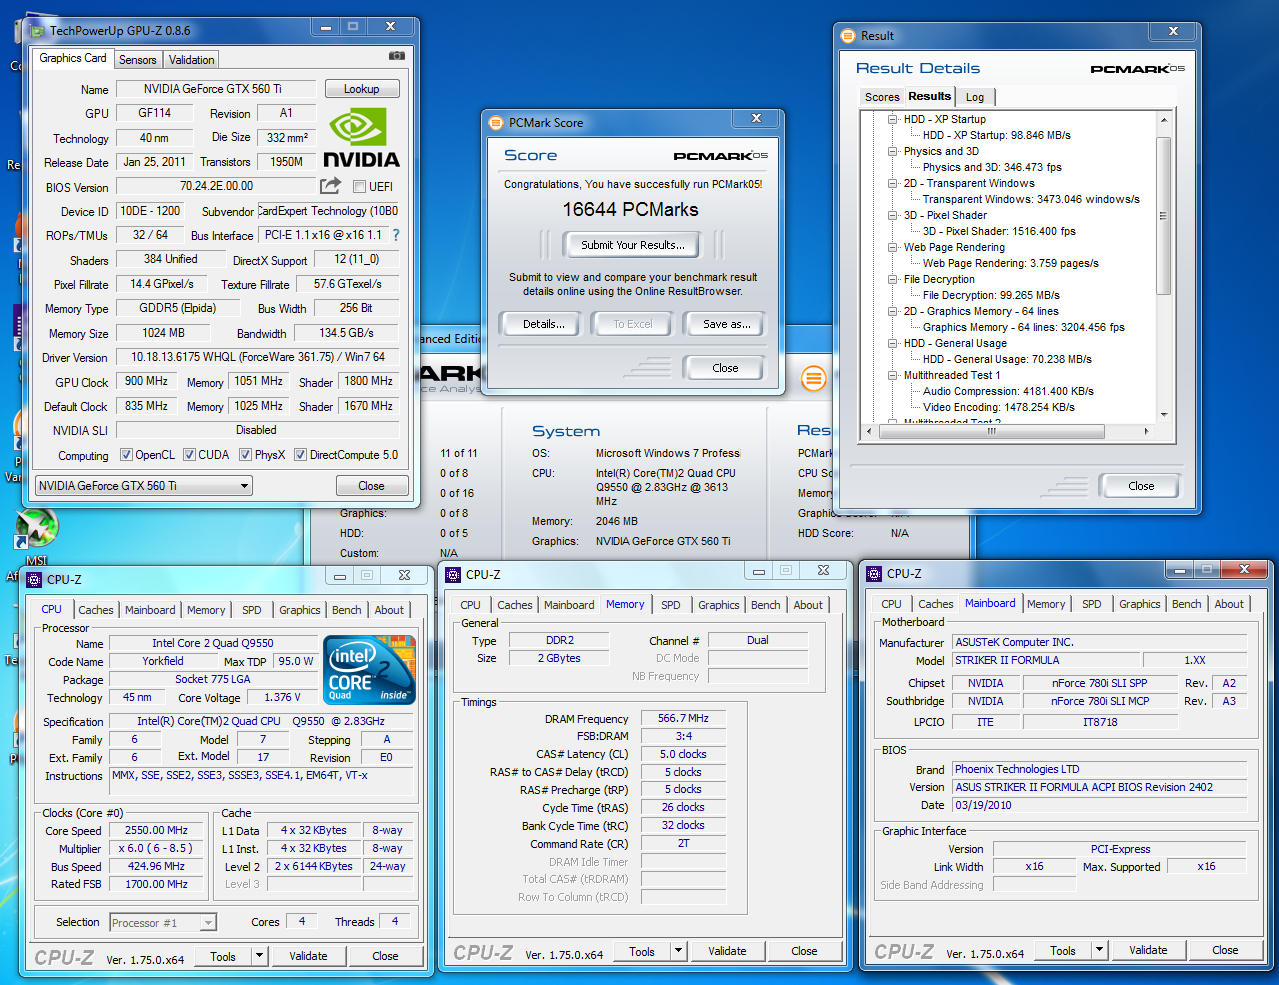1279x985 pixels.
Task: Click the GPU-Z screenshot camera icon
Action: pyautogui.click(x=397, y=56)
